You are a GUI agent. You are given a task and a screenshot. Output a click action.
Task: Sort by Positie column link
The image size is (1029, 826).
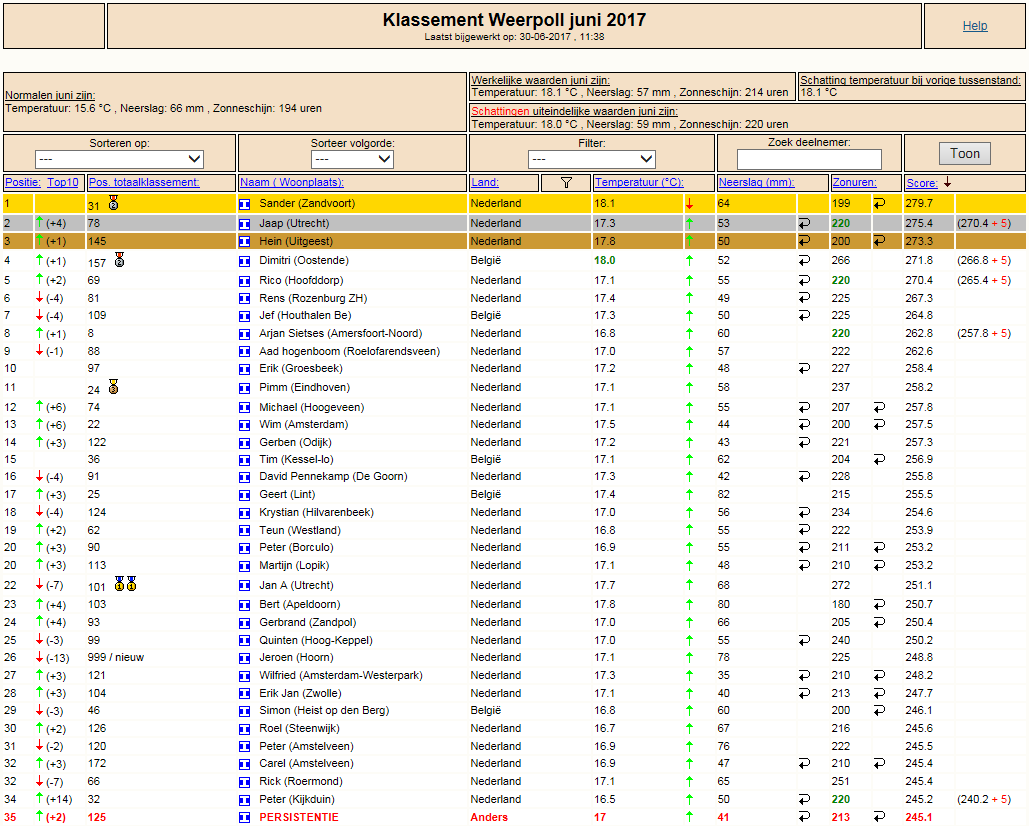(23, 182)
